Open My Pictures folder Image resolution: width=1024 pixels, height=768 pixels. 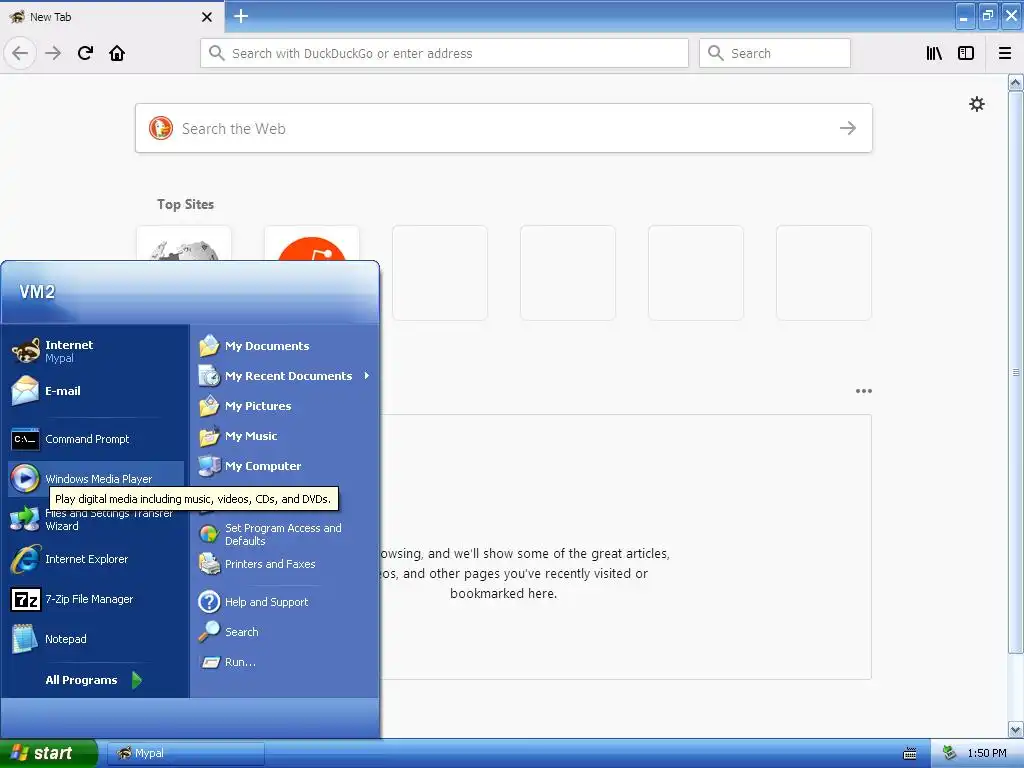[285, 406]
